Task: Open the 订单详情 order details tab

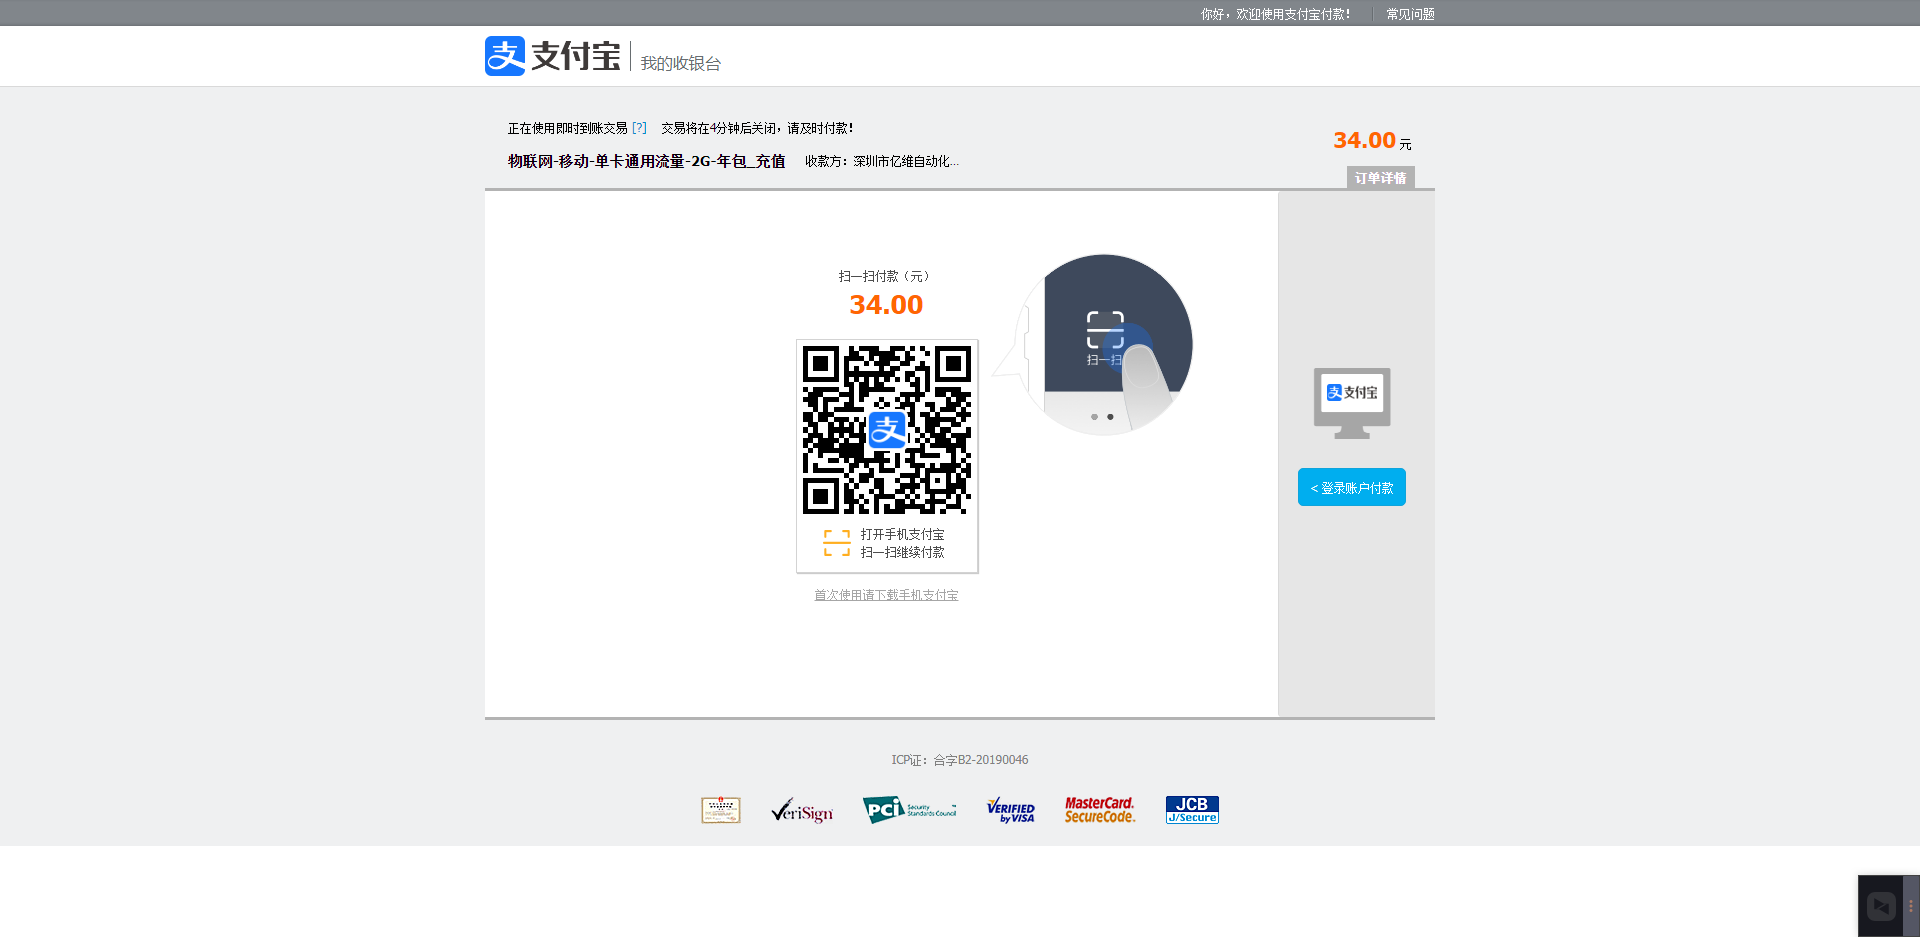Action: (x=1380, y=178)
